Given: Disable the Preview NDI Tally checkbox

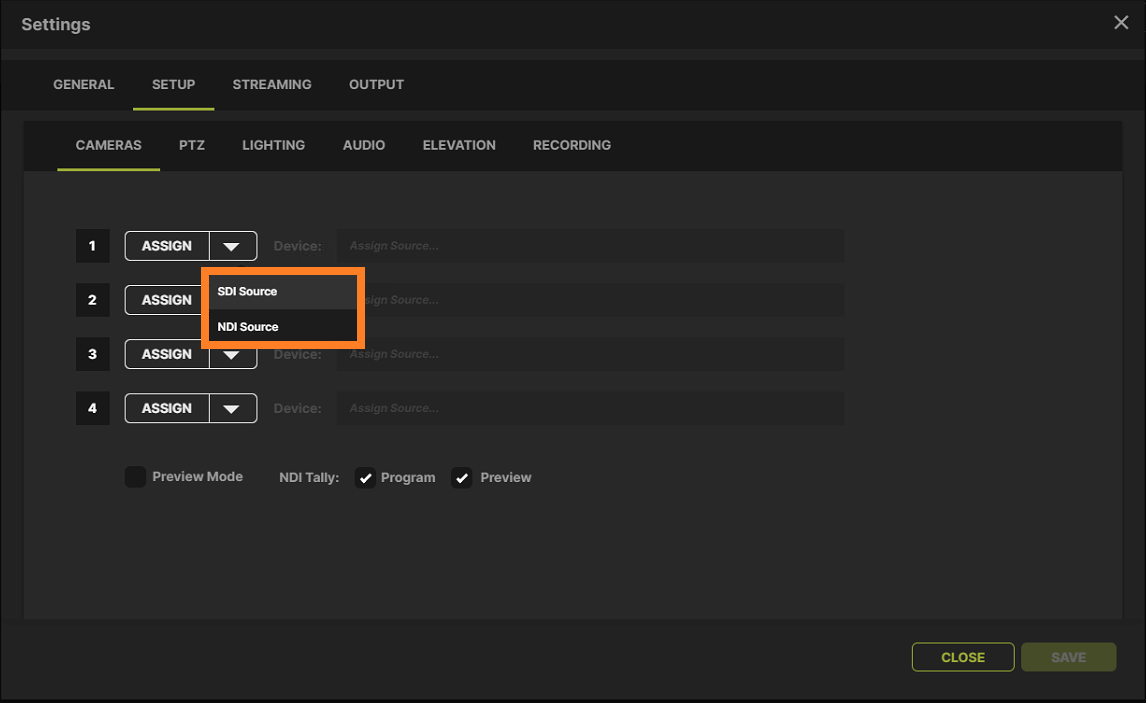Looking at the screenshot, I should click(x=462, y=478).
